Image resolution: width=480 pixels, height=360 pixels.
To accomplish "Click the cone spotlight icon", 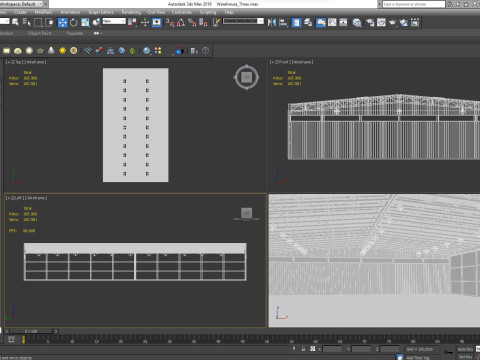I will click(x=51, y=50).
